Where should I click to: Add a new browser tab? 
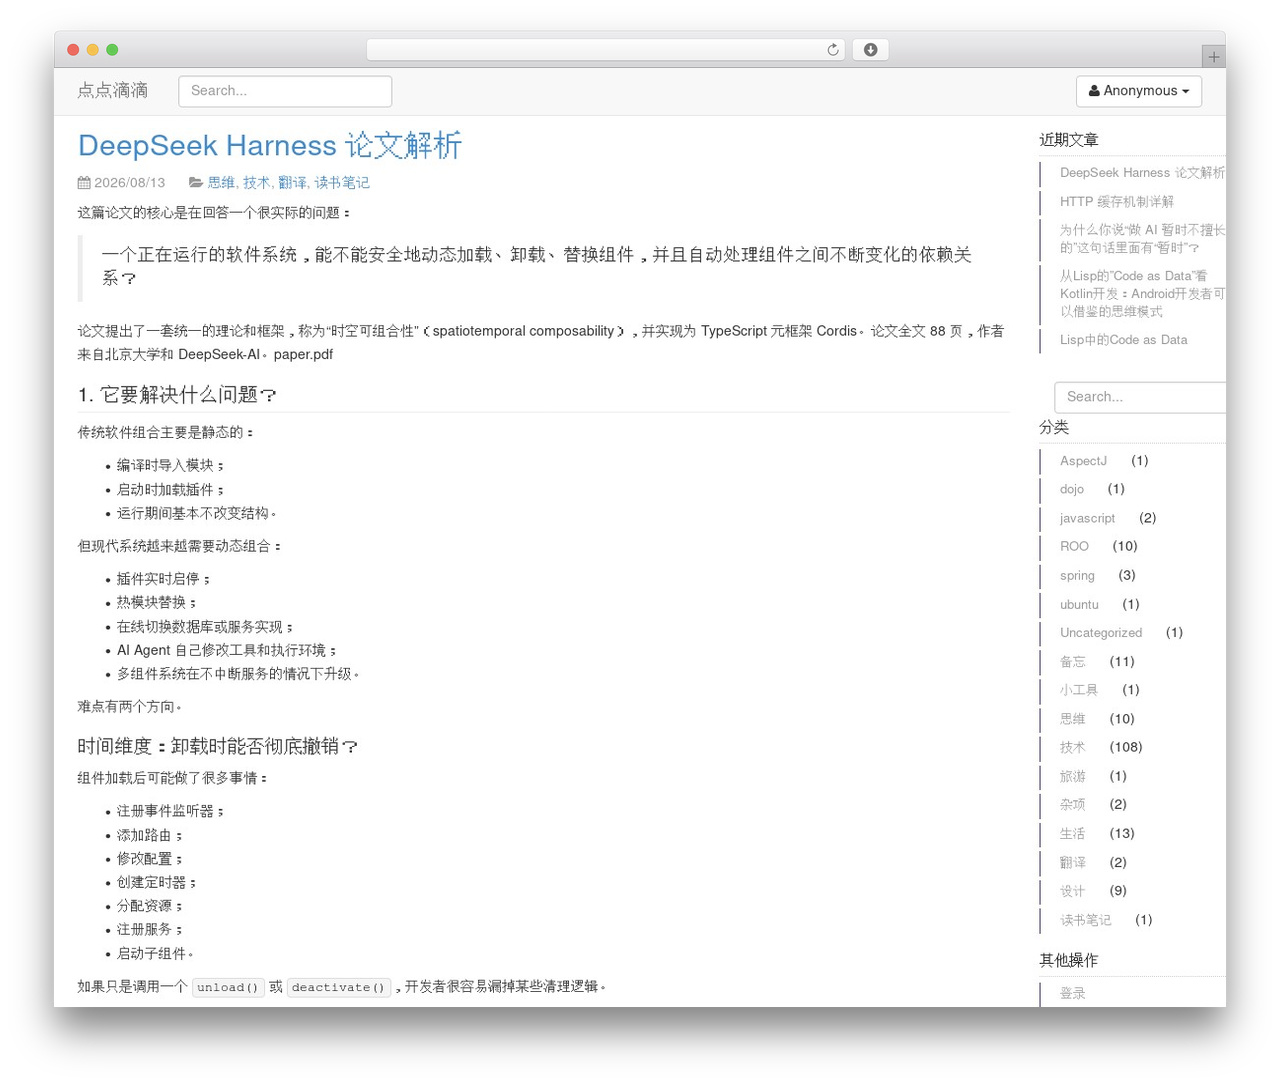pyautogui.click(x=1213, y=57)
